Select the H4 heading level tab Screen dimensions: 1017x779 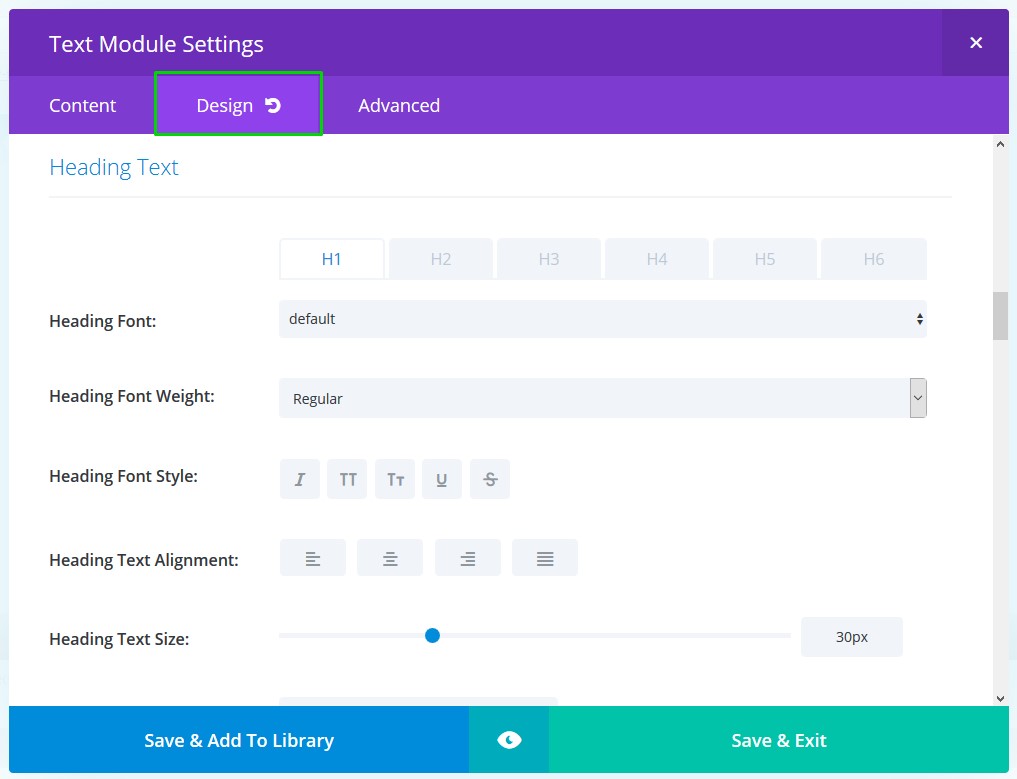pos(657,259)
